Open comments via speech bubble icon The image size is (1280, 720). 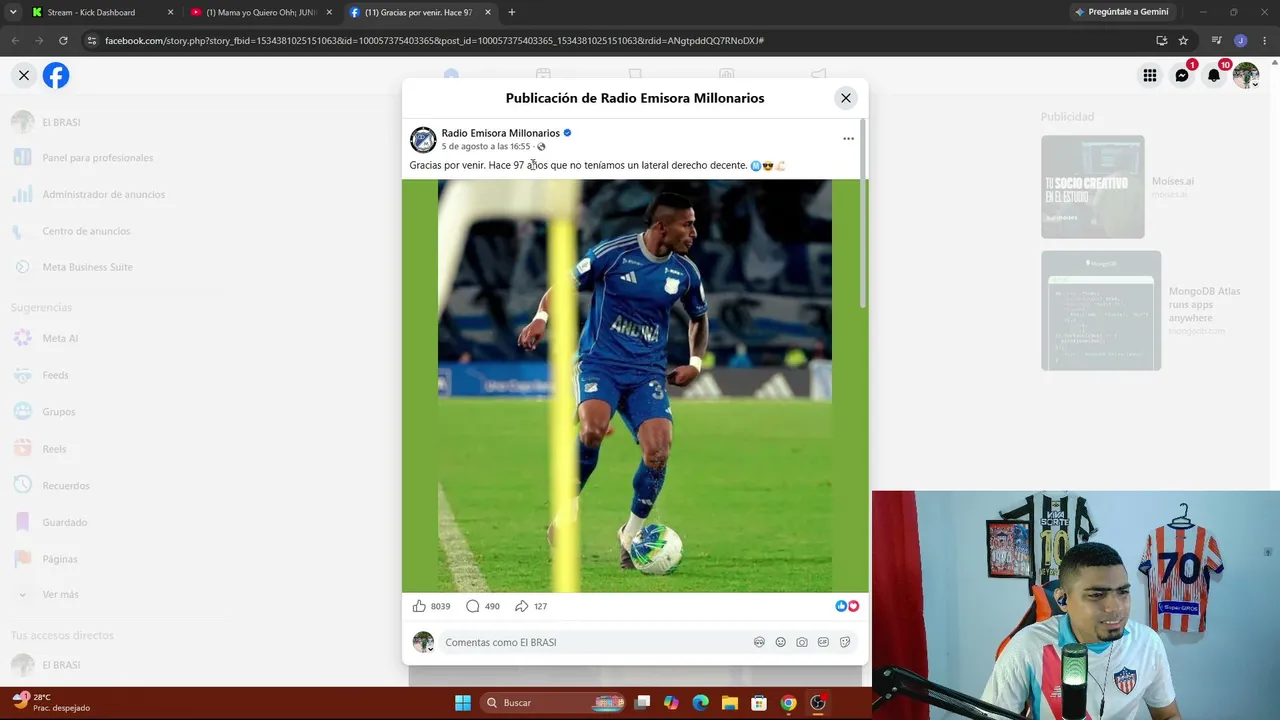[x=473, y=606]
